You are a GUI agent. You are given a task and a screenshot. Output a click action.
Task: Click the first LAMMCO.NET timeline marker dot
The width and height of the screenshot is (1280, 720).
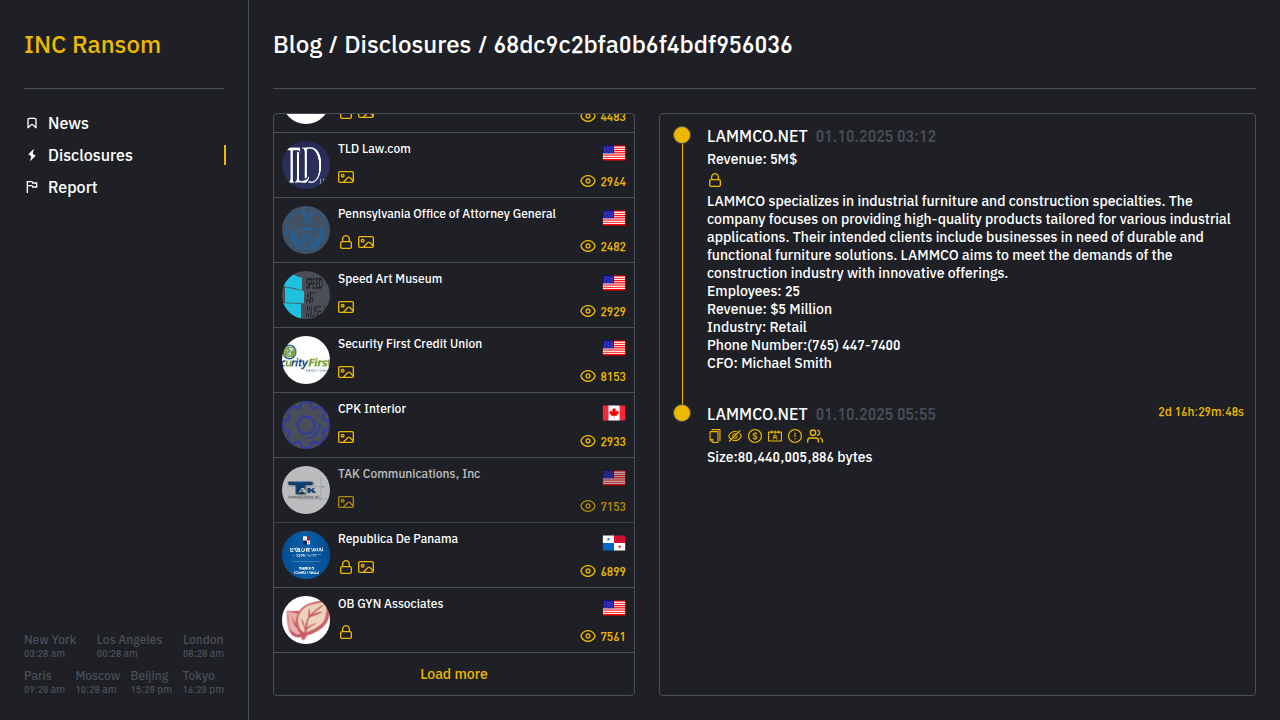(682, 135)
